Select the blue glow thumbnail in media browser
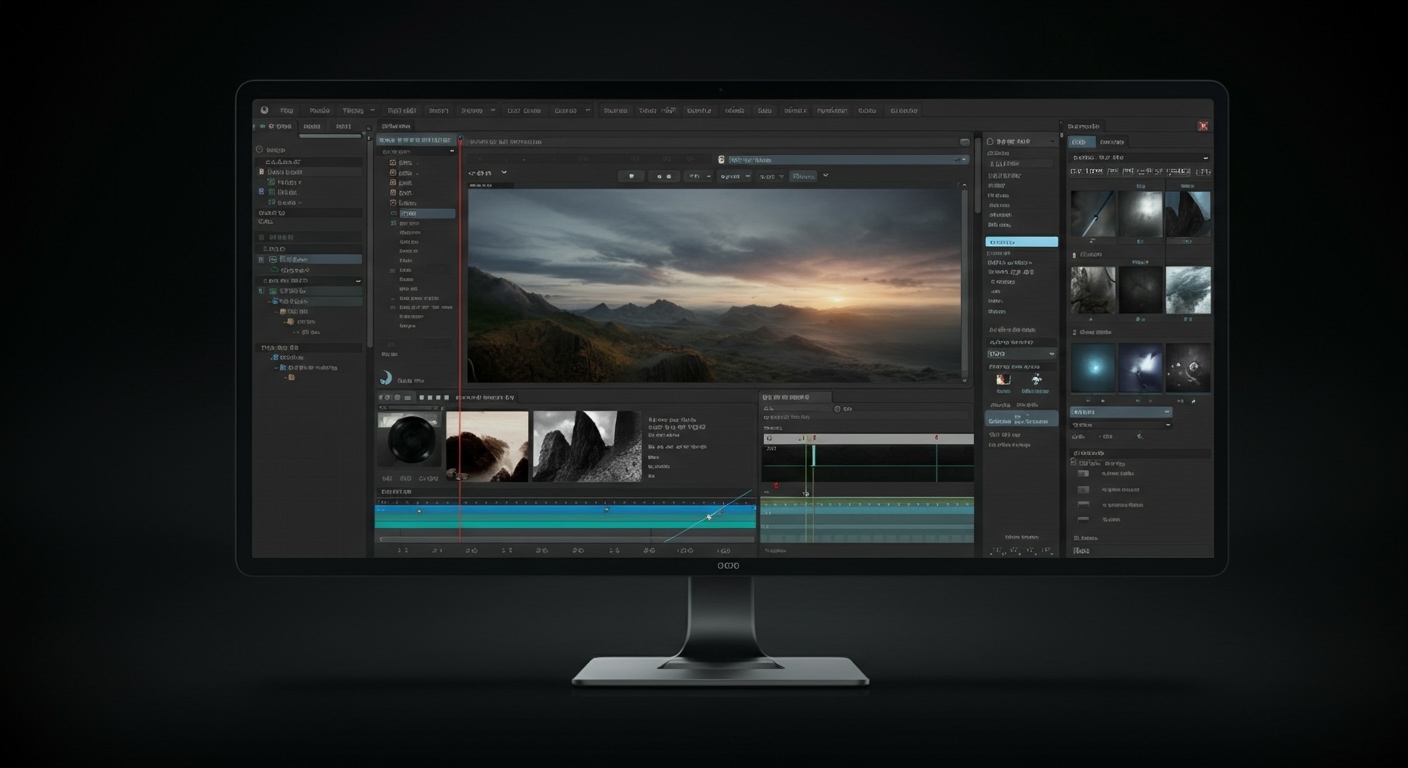The width and height of the screenshot is (1408, 768). pyautogui.click(x=1092, y=368)
